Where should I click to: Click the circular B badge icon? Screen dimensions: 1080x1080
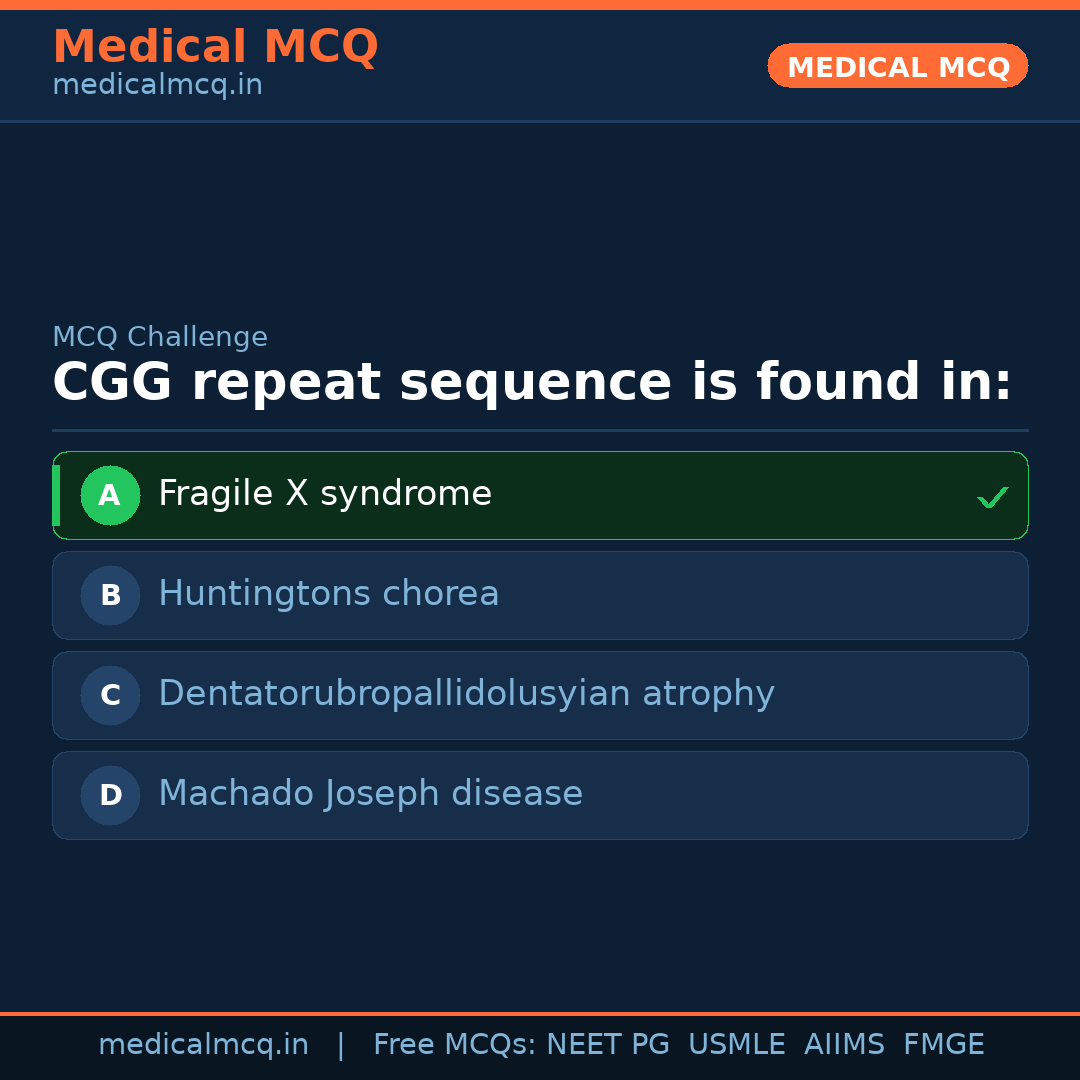pos(110,595)
